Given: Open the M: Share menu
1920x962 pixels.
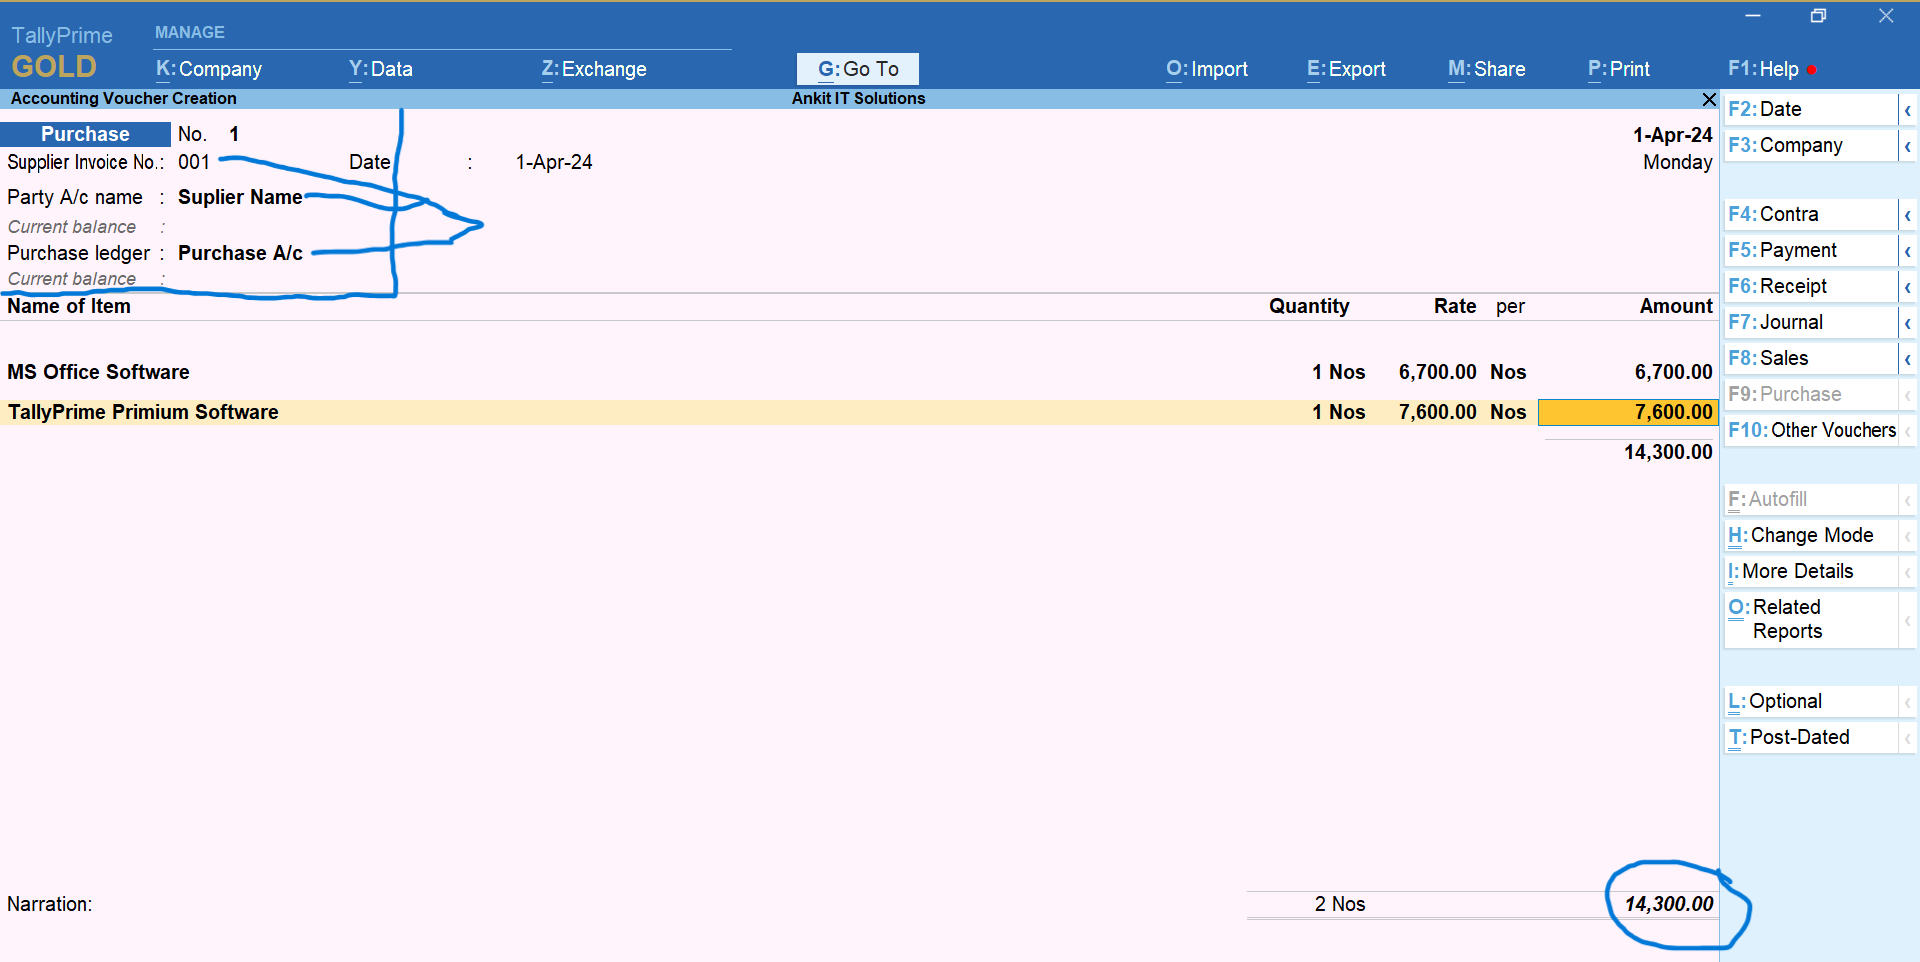Looking at the screenshot, I should [1486, 69].
